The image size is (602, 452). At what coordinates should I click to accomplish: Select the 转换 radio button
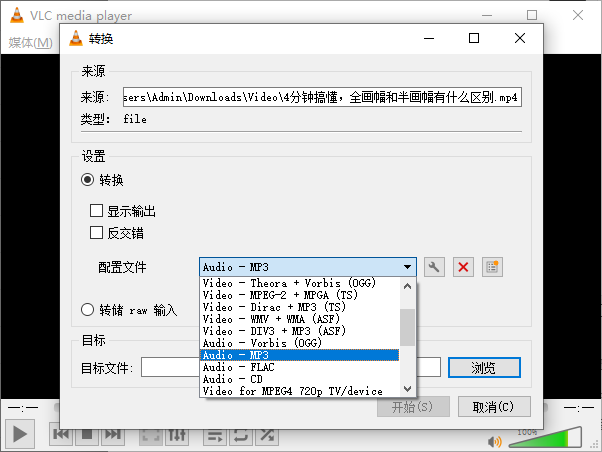88,180
